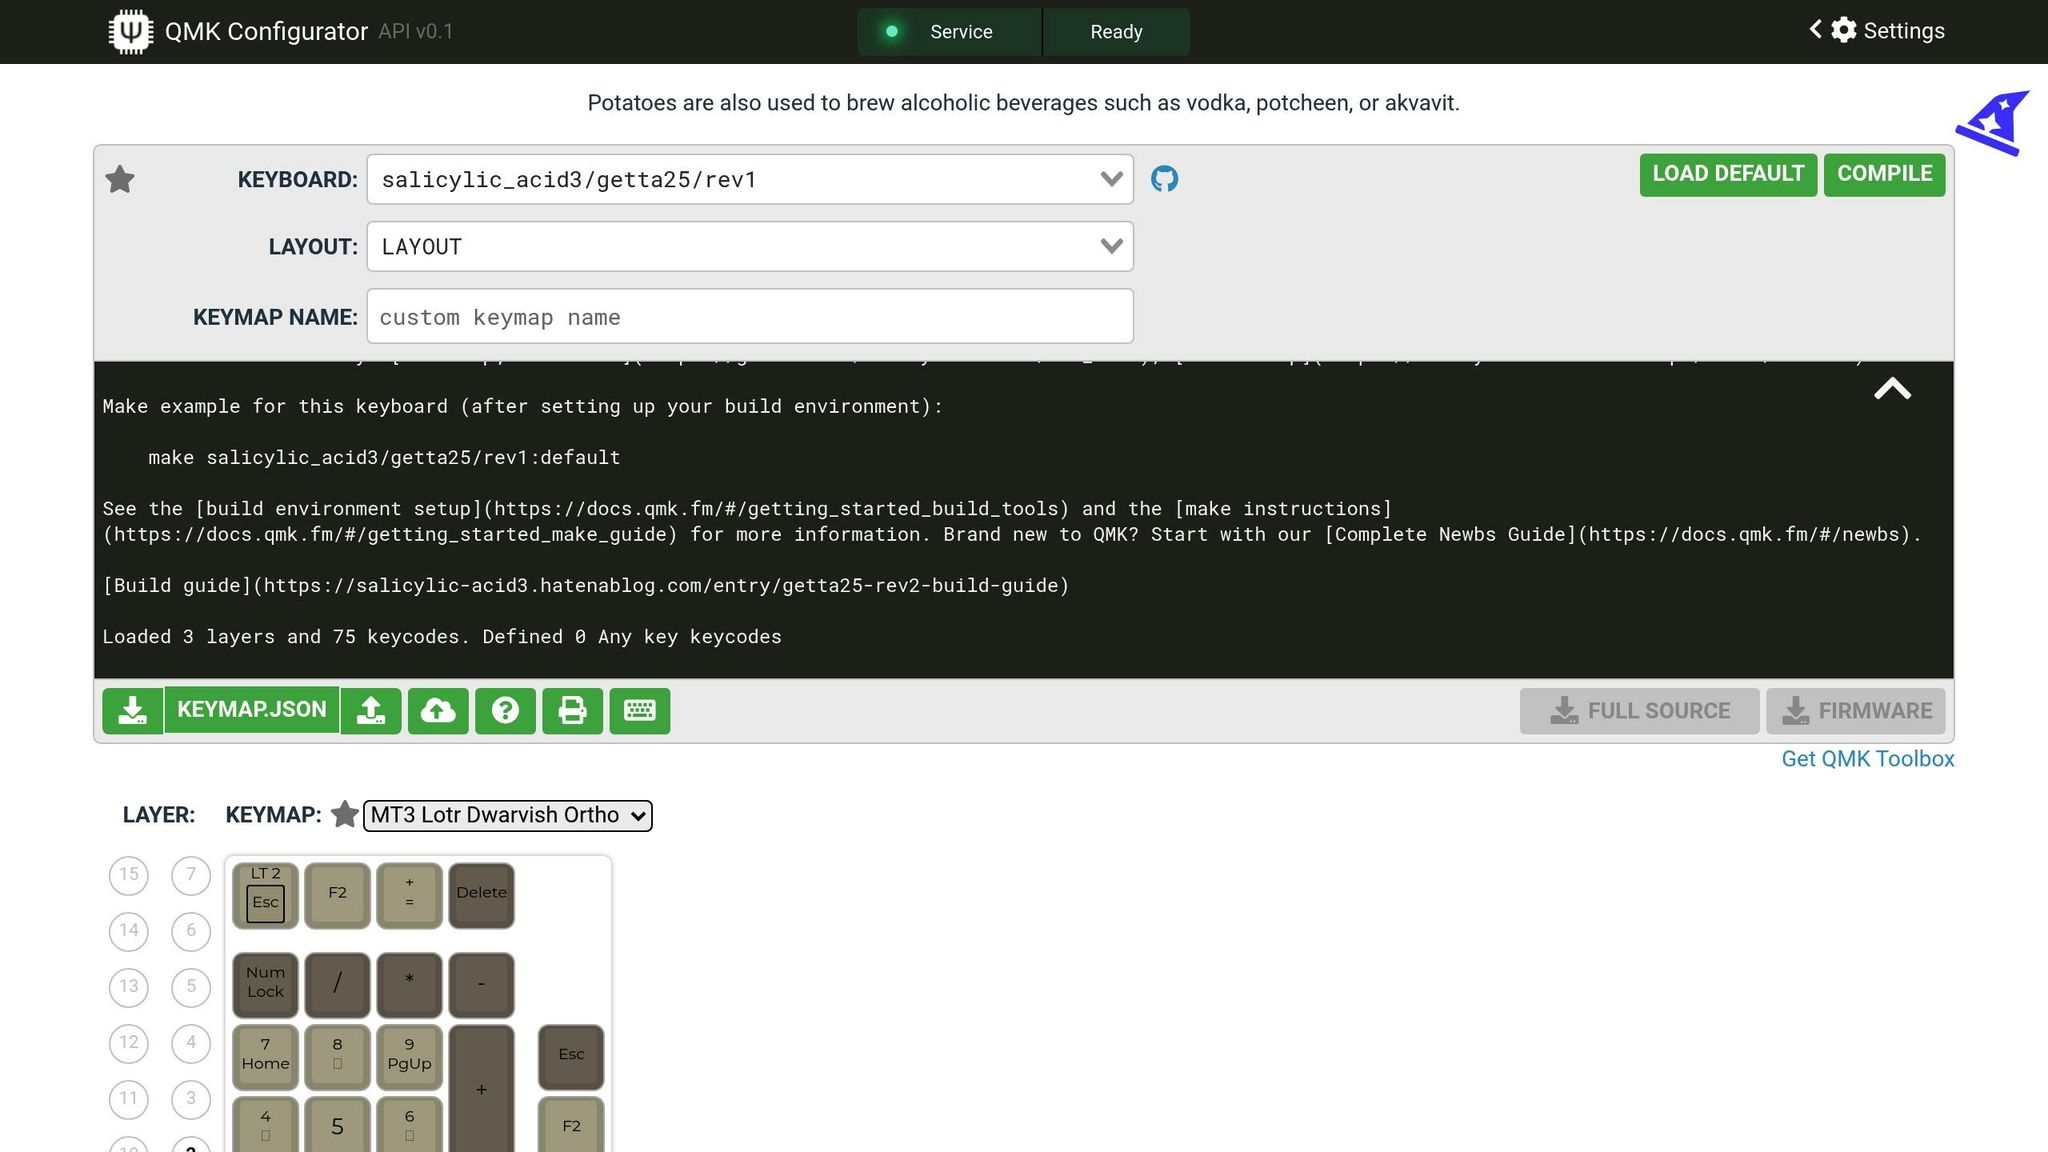Click the COMPILE button
The image size is (2048, 1152).
pyautogui.click(x=1884, y=174)
